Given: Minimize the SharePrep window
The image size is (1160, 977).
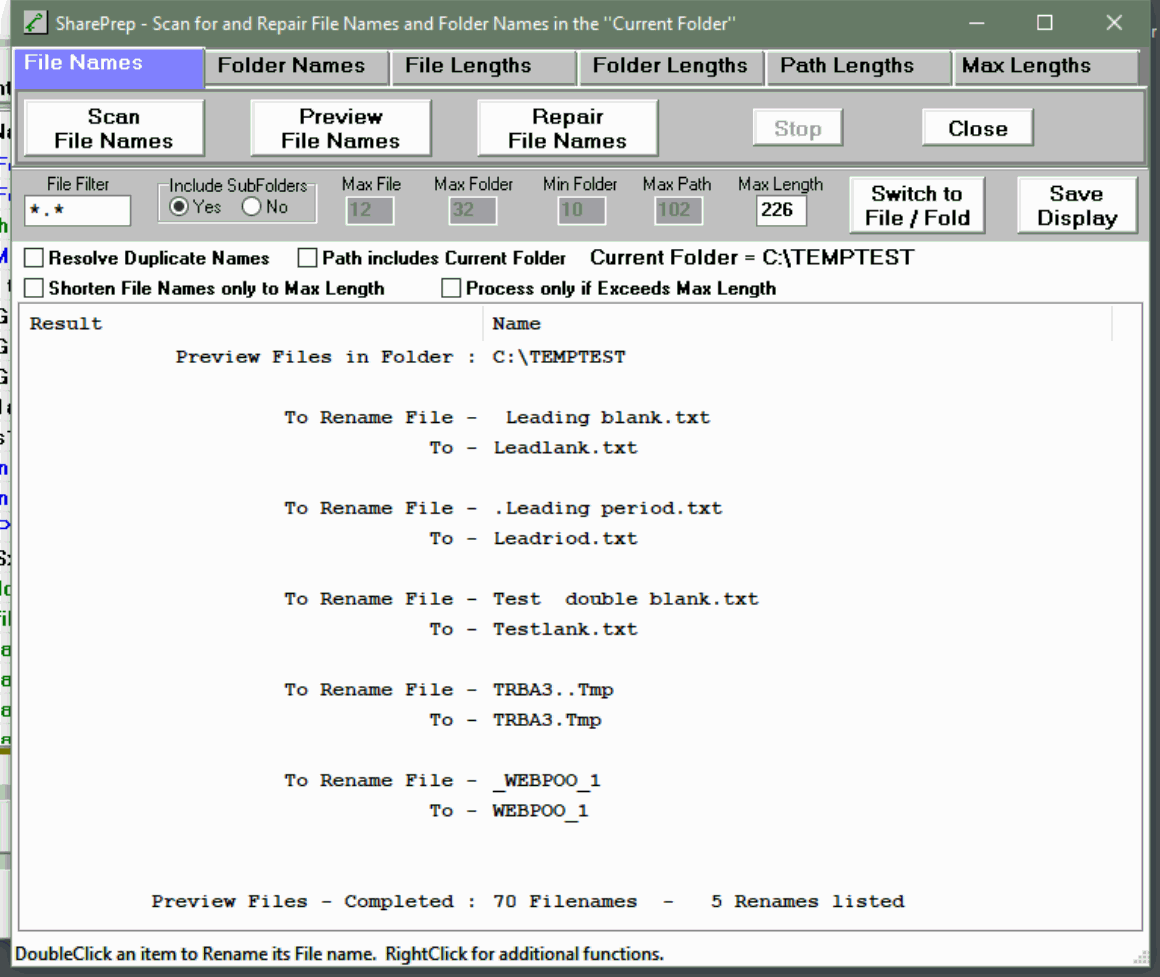Looking at the screenshot, I should 977,23.
